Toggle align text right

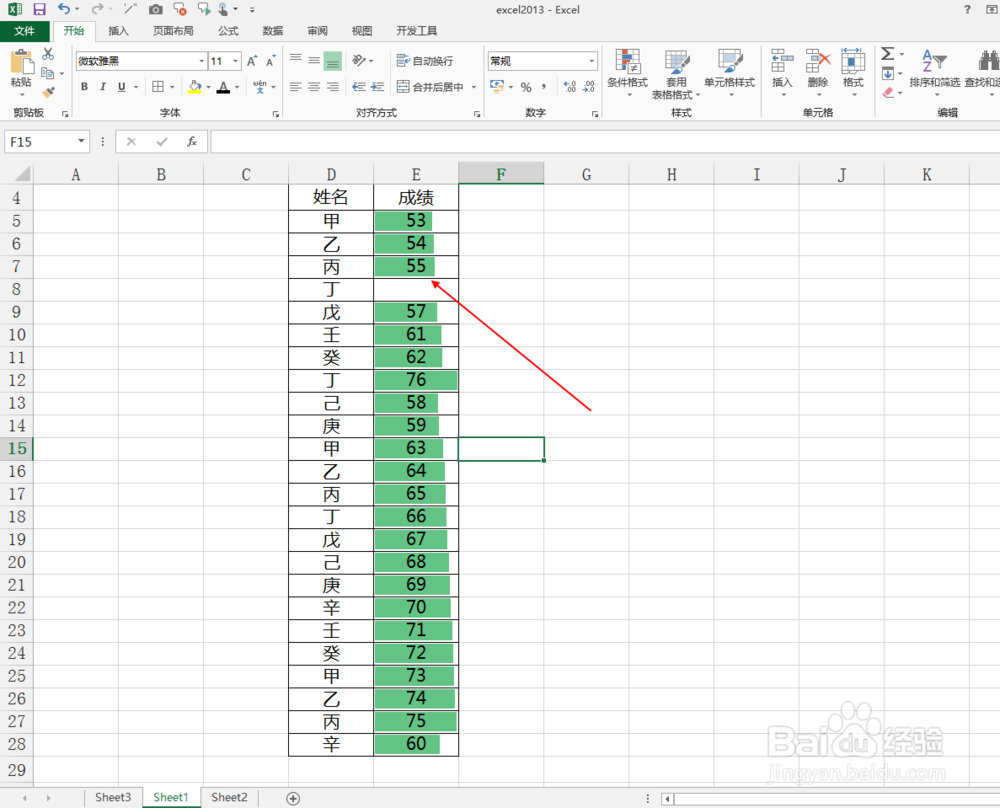coord(333,87)
